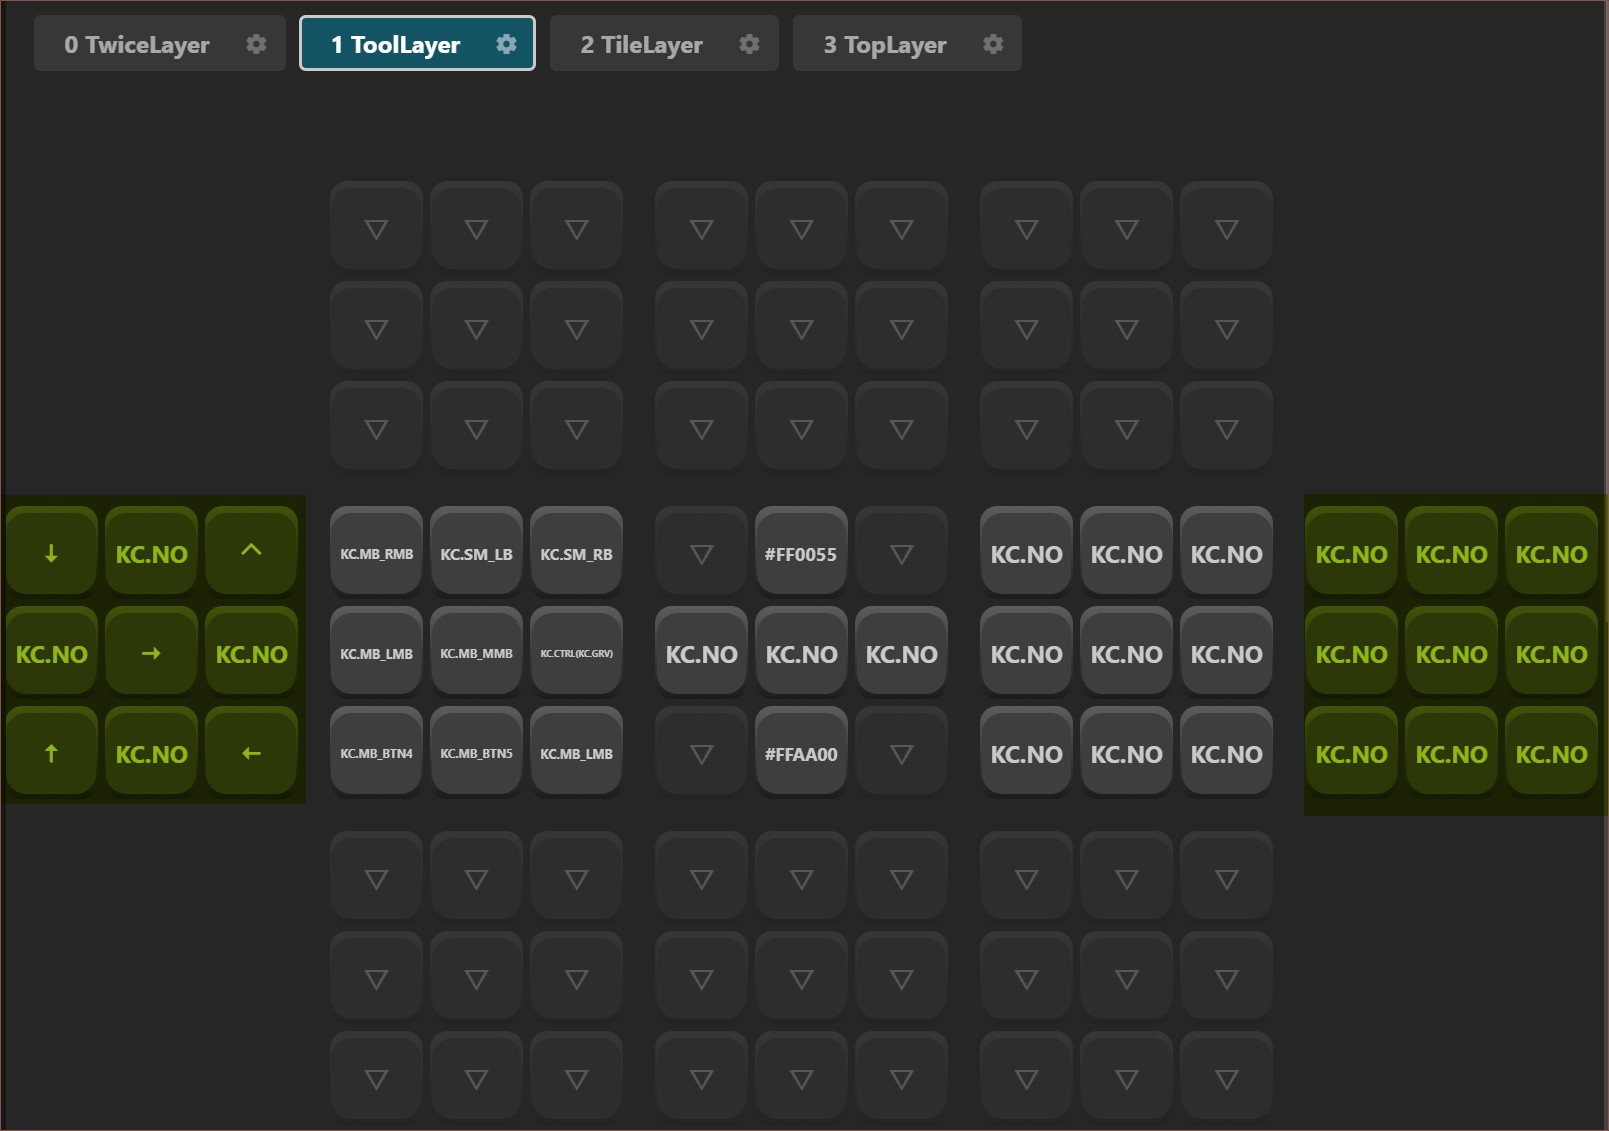Screen dimensions: 1609x1131
Task: Select the up arrow key
Action: (51, 753)
